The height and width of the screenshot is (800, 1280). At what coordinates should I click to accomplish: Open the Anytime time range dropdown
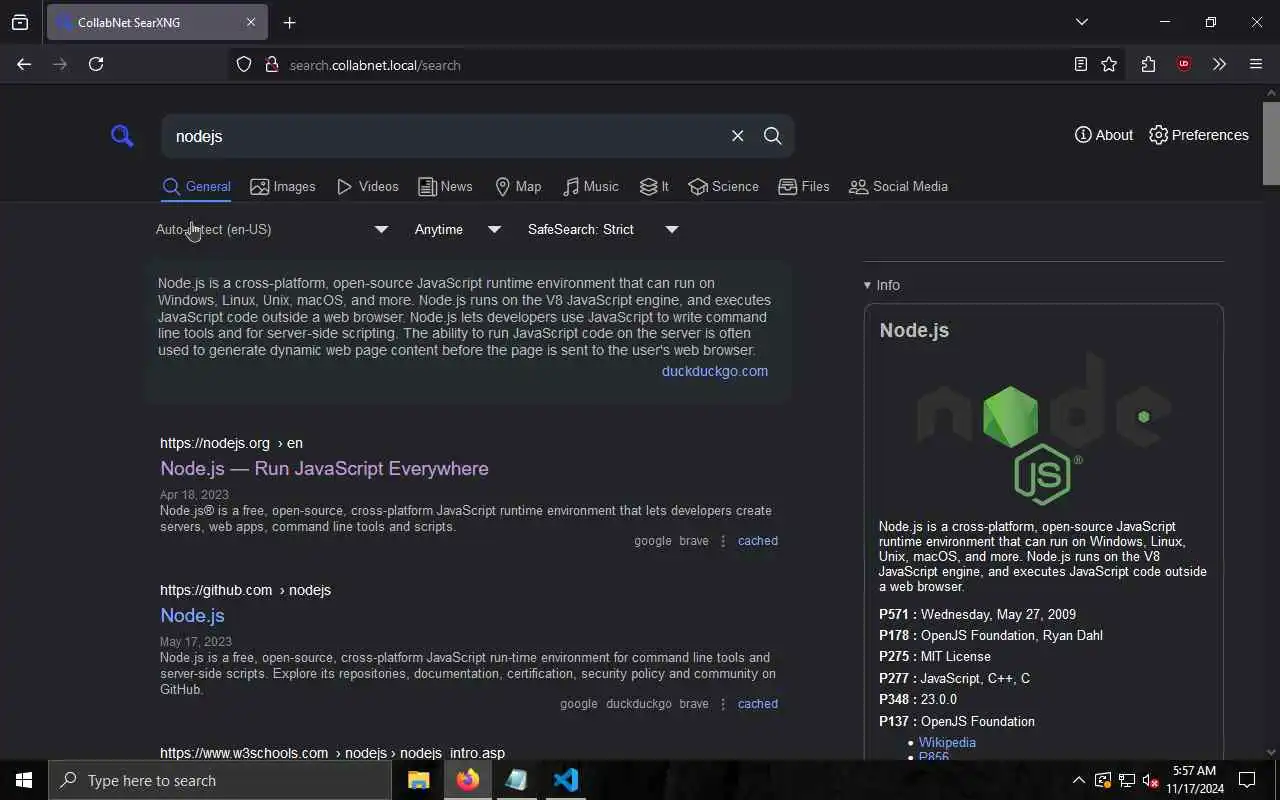tap(458, 230)
